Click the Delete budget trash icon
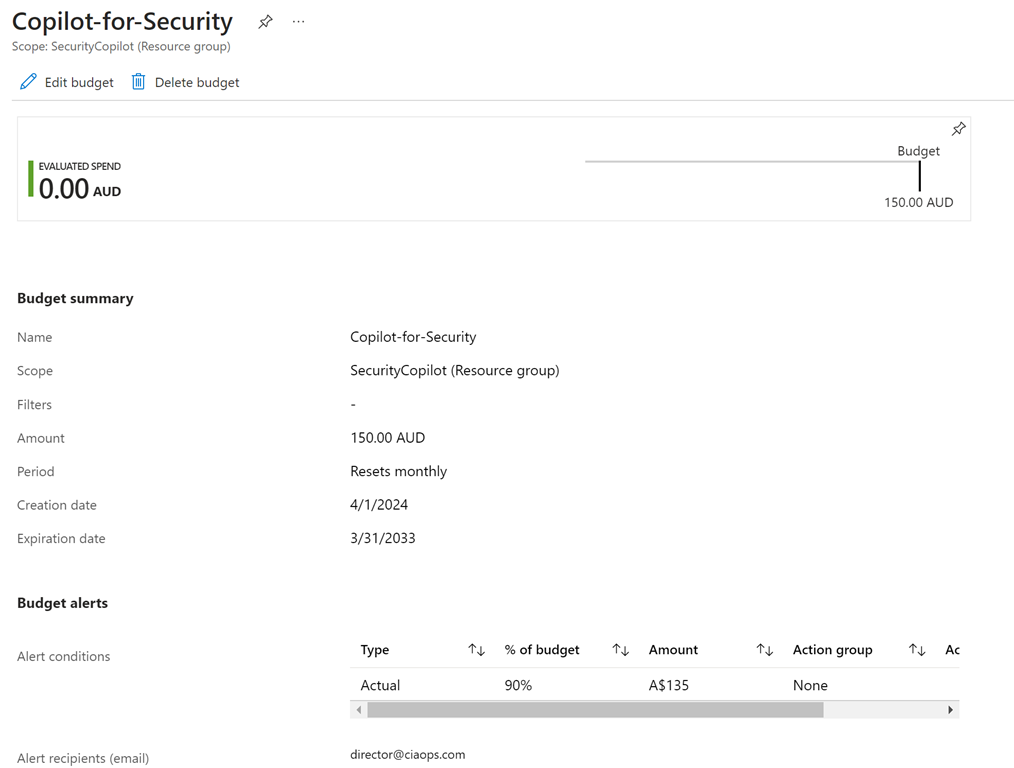Image resolution: width=1014 pixels, height=768 pixels. [x=139, y=82]
